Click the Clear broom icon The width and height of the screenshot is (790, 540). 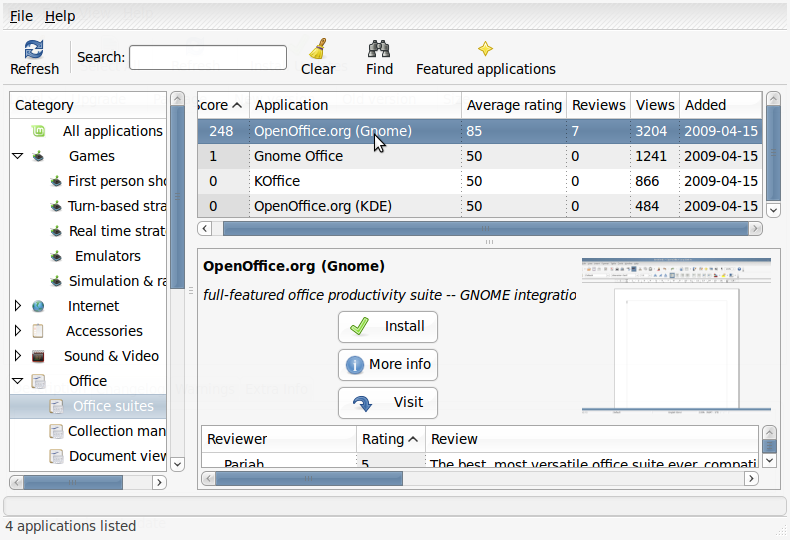318,50
